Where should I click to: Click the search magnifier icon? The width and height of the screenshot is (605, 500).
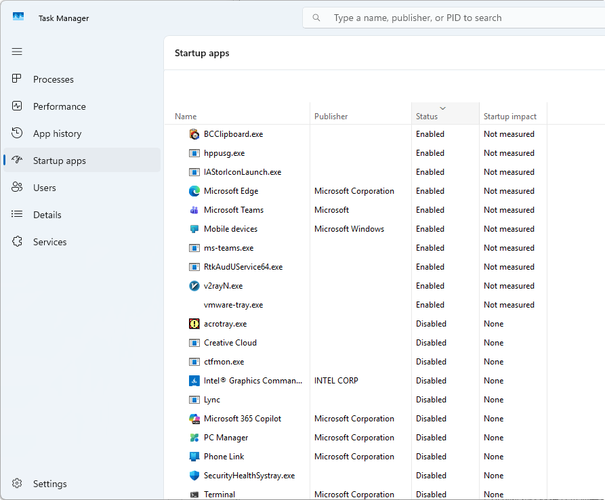[x=316, y=18]
